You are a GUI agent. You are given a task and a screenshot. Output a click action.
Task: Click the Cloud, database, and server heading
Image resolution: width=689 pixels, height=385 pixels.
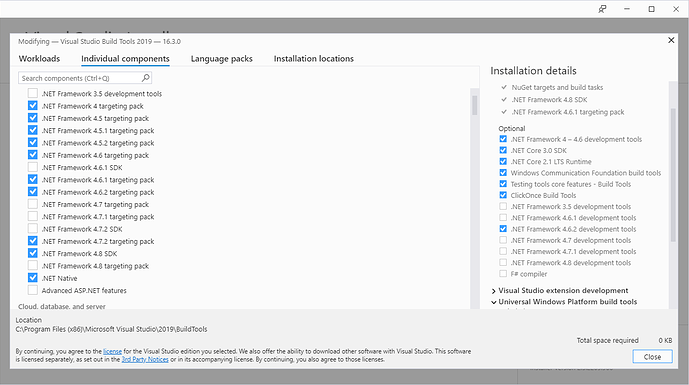[x=62, y=306]
